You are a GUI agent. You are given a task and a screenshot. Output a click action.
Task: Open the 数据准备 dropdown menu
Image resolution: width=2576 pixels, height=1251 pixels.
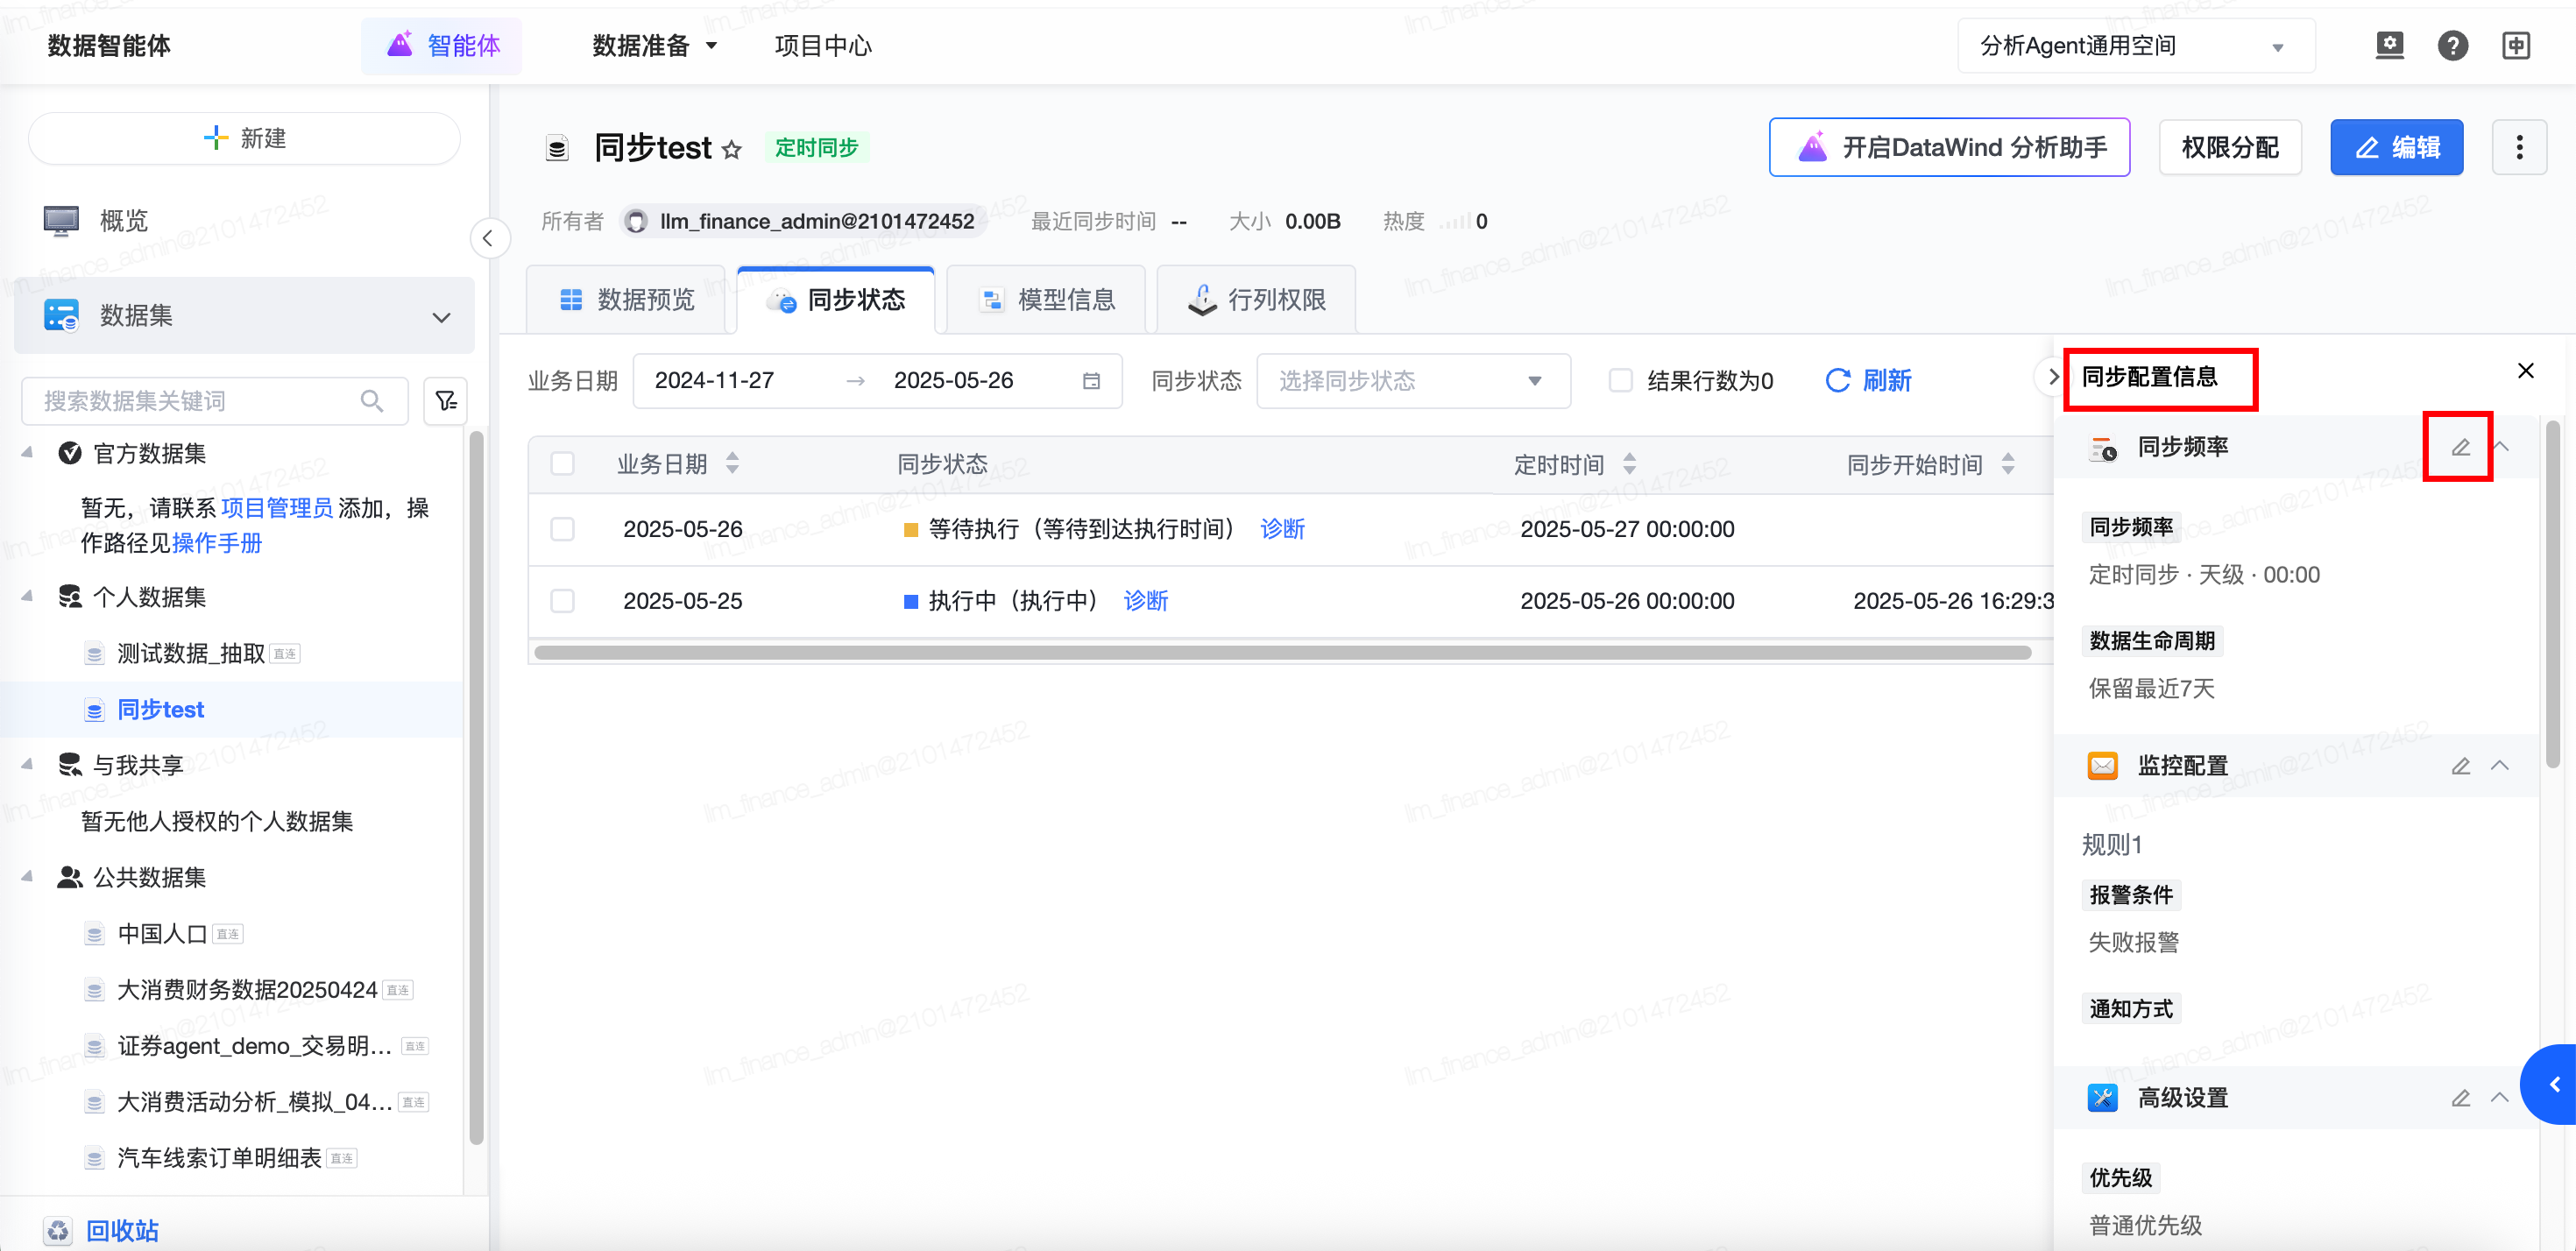coord(655,46)
